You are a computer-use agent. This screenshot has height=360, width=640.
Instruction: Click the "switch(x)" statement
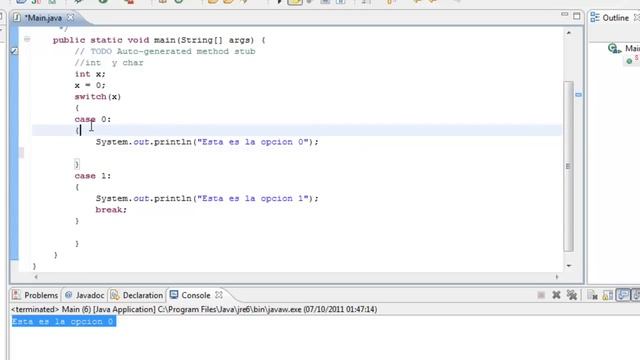click(x=98, y=97)
